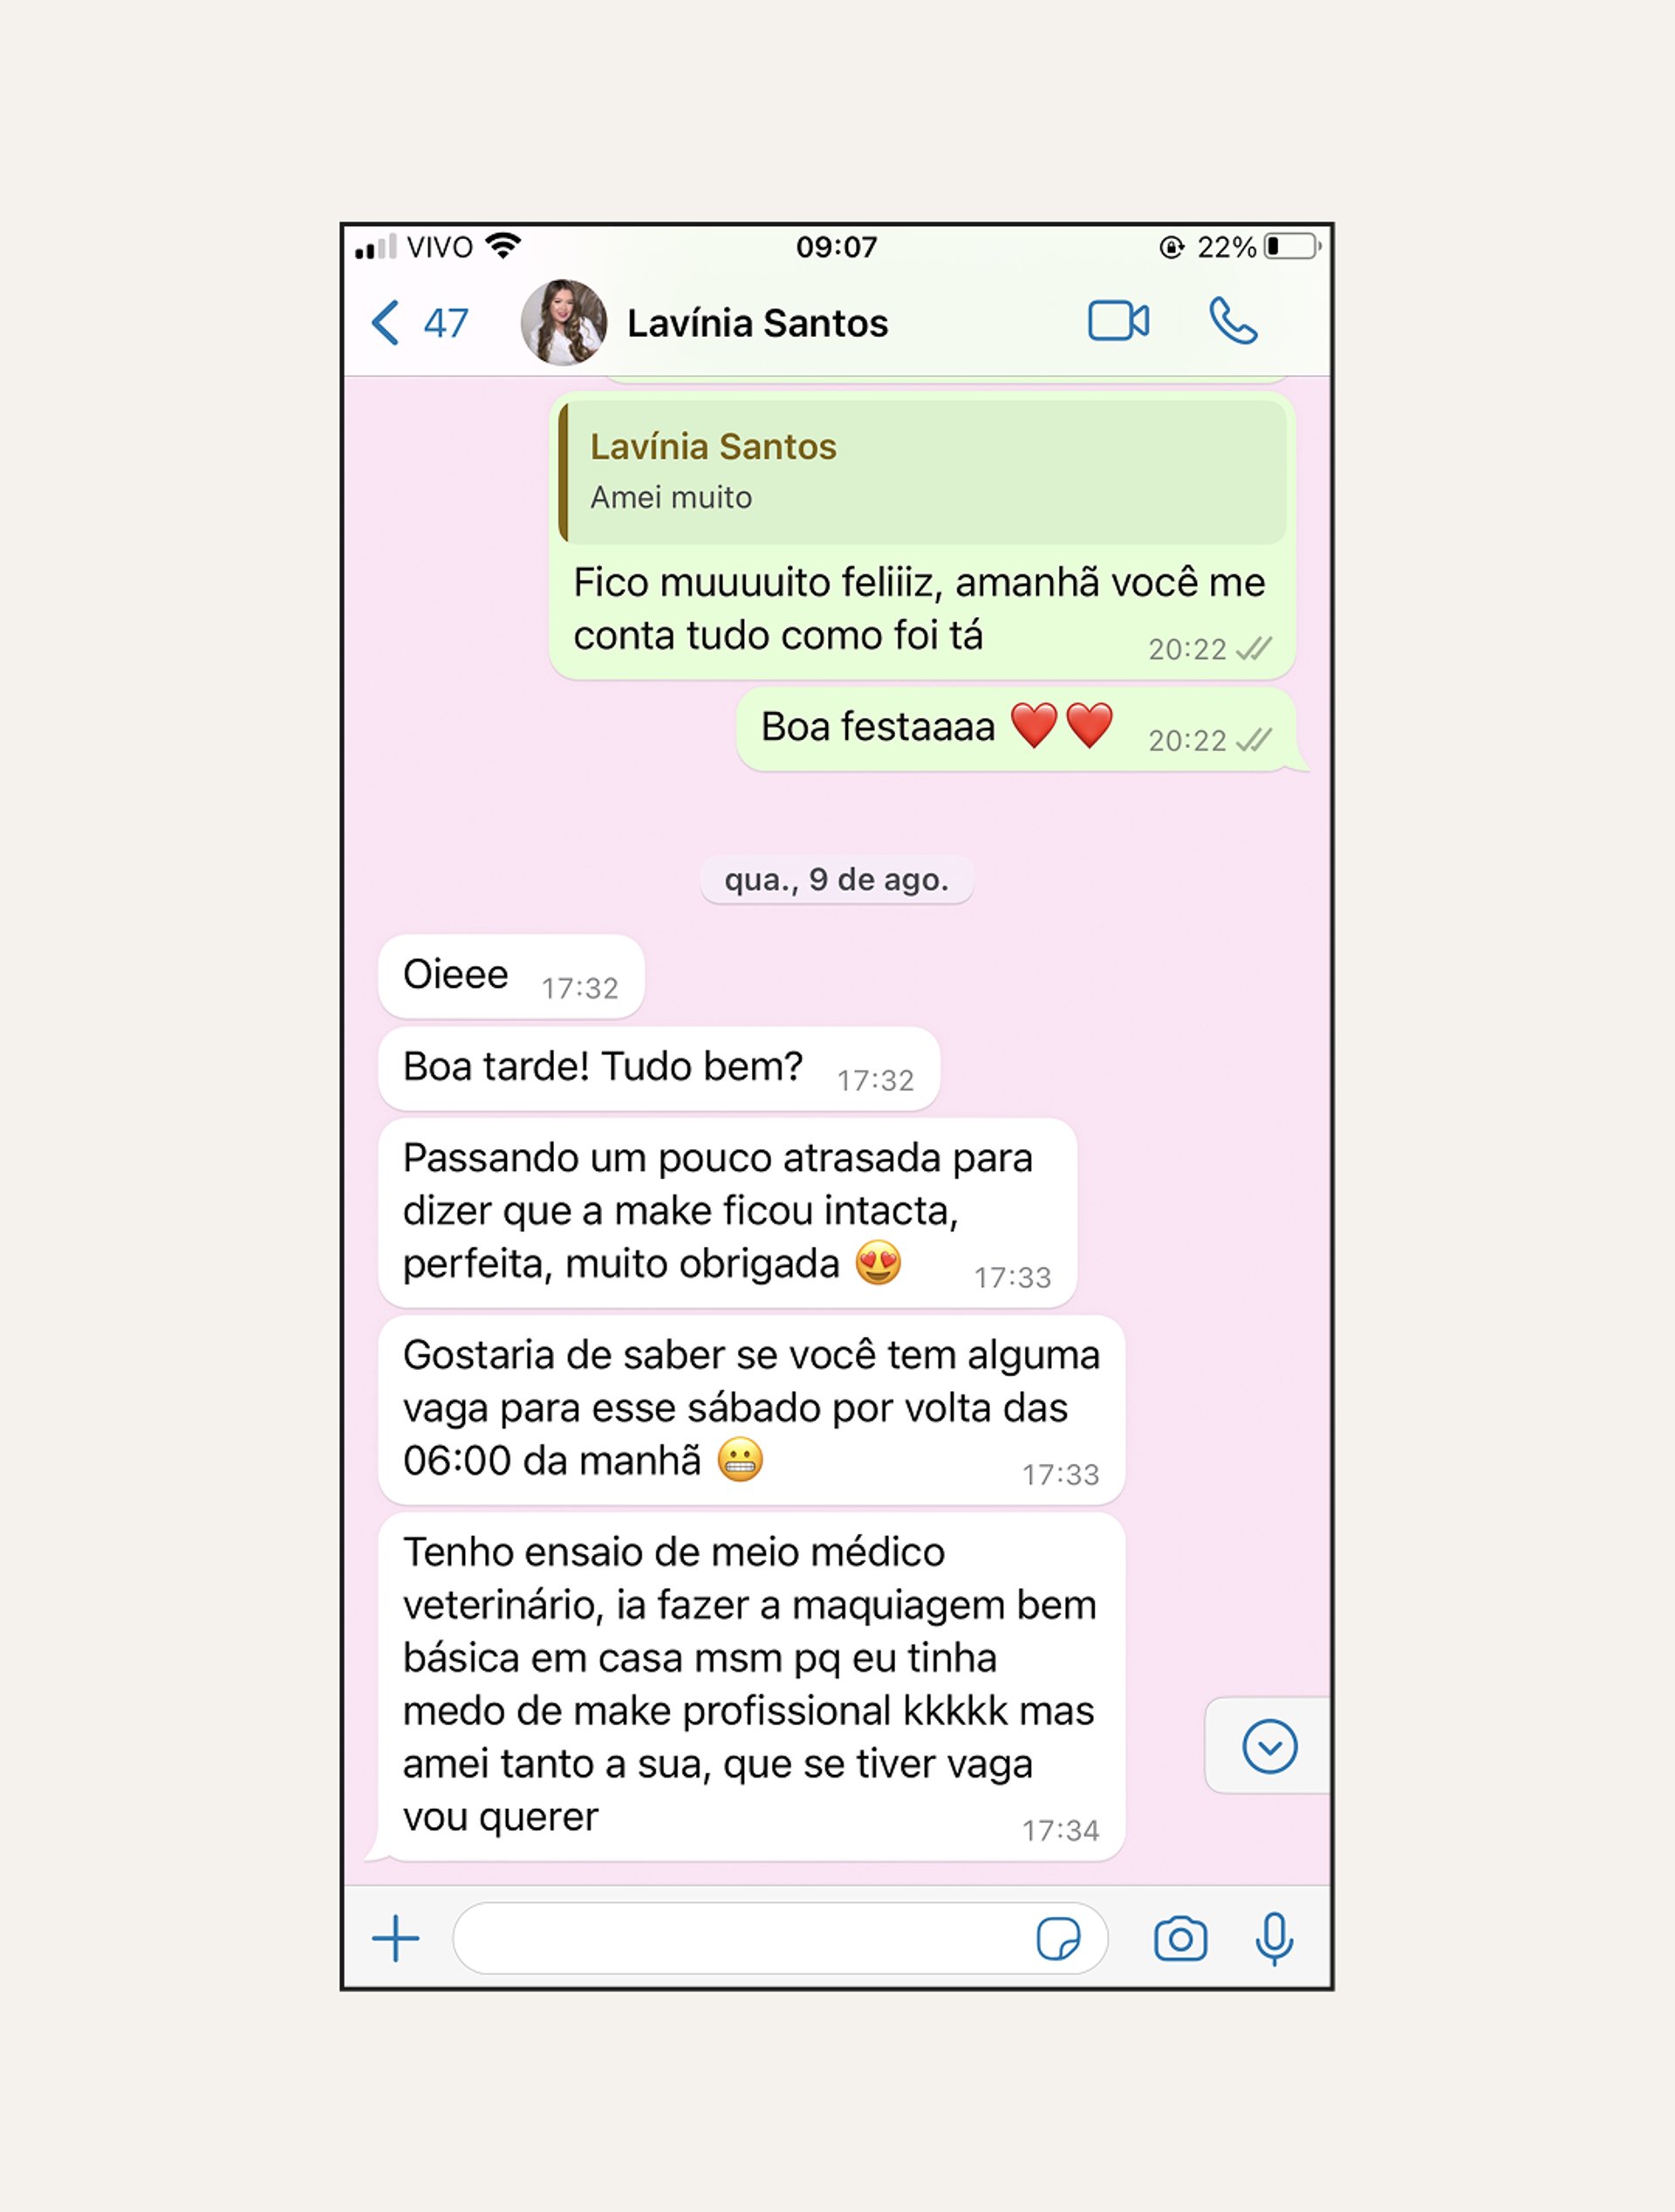The height and width of the screenshot is (2212, 1675).
Task: Tap the microphone to record voice message
Action: click(1274, 1939)
